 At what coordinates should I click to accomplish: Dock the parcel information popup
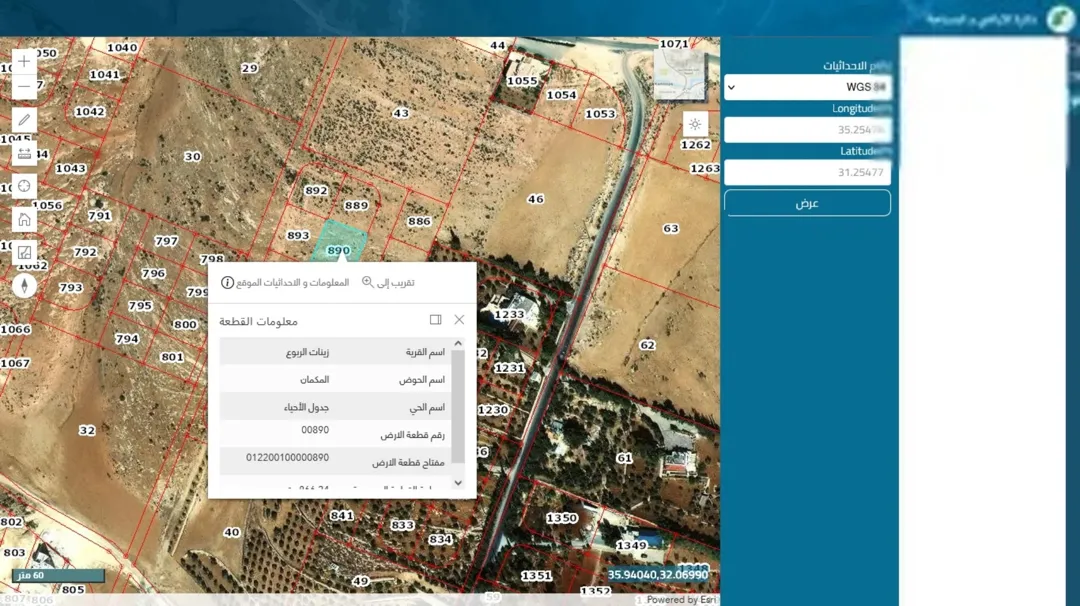pyautogui.click(x=435, y=320)
